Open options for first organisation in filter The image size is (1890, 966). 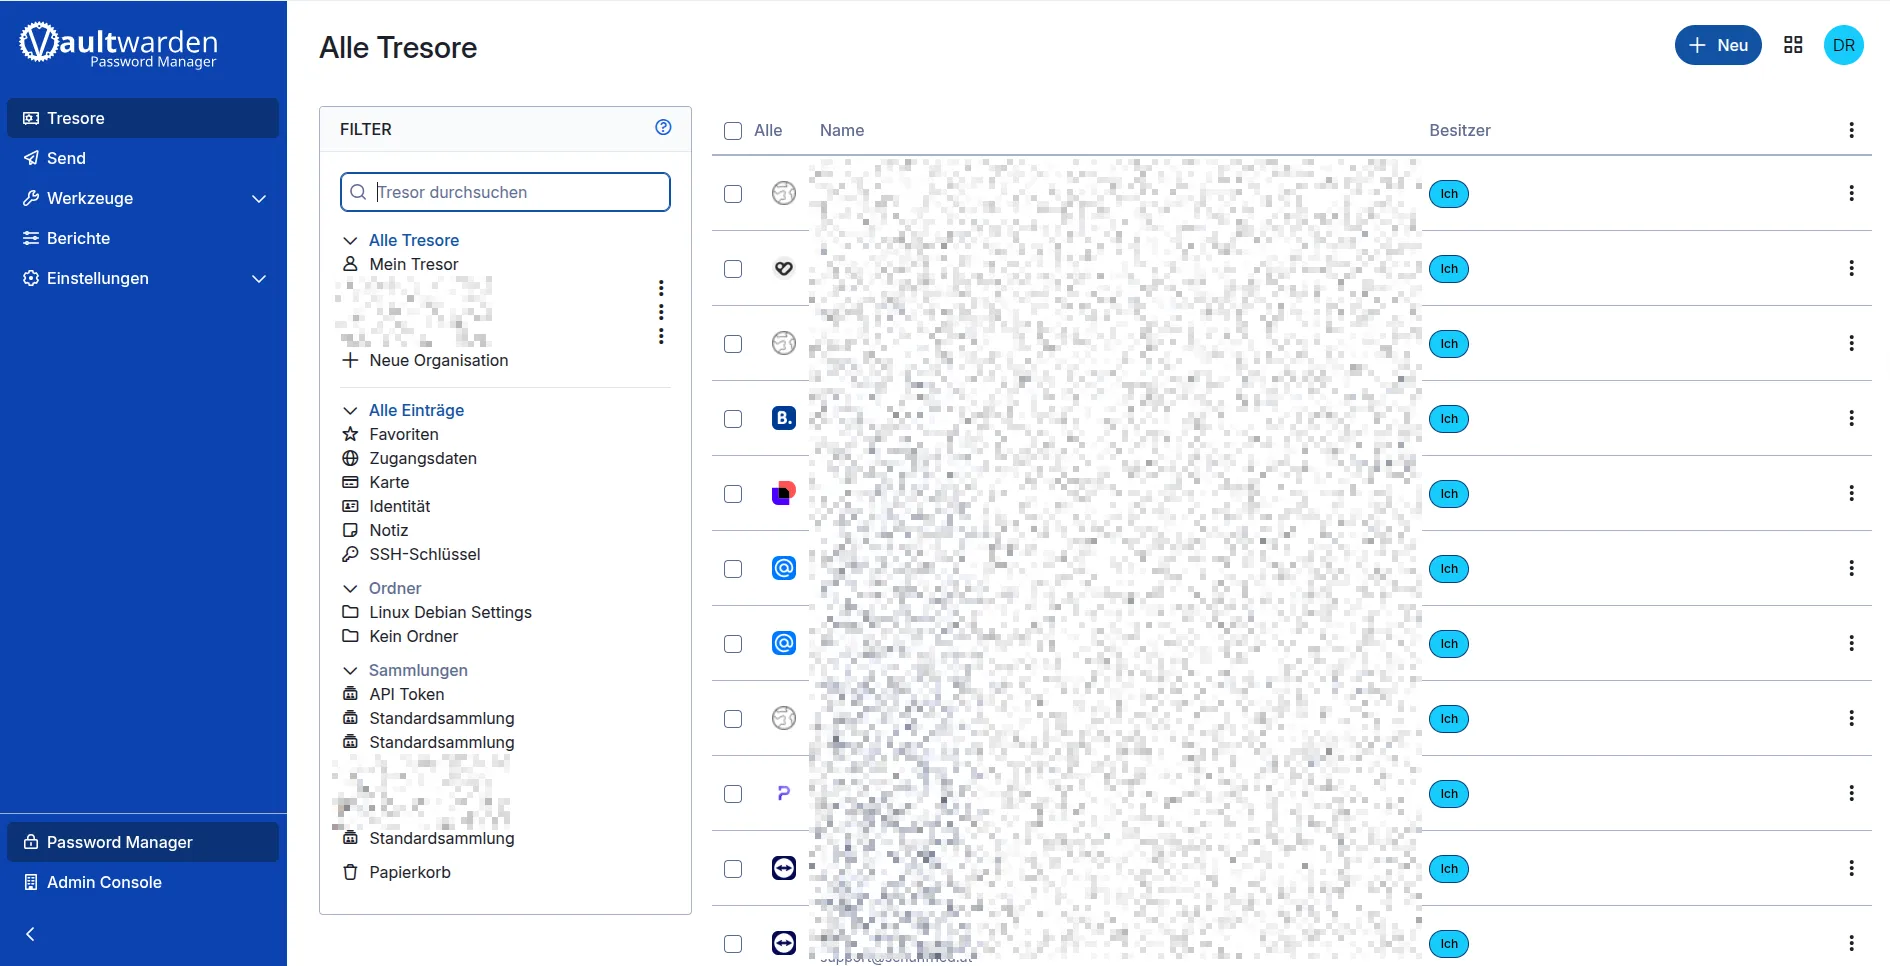(x=661, y=288)
